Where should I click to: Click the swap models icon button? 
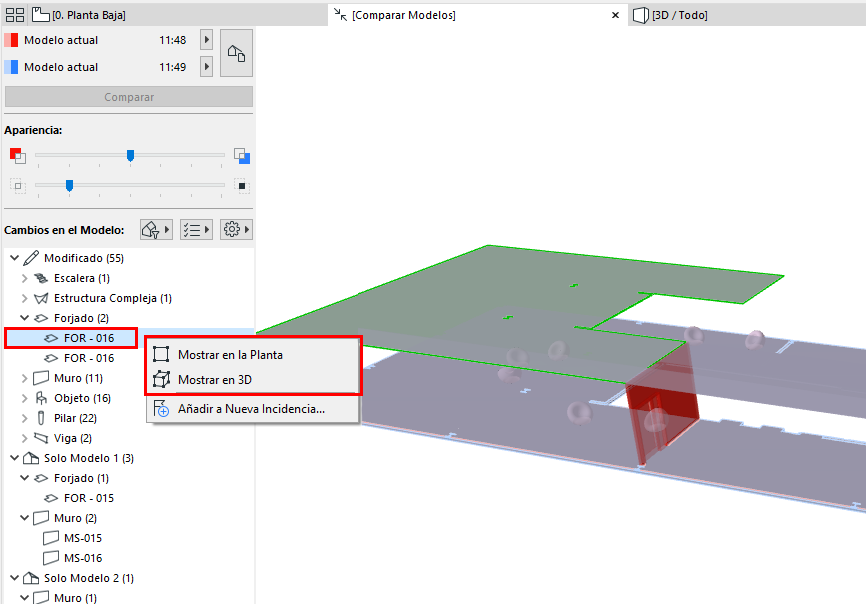pyautogui.click(x=236, y=53)
